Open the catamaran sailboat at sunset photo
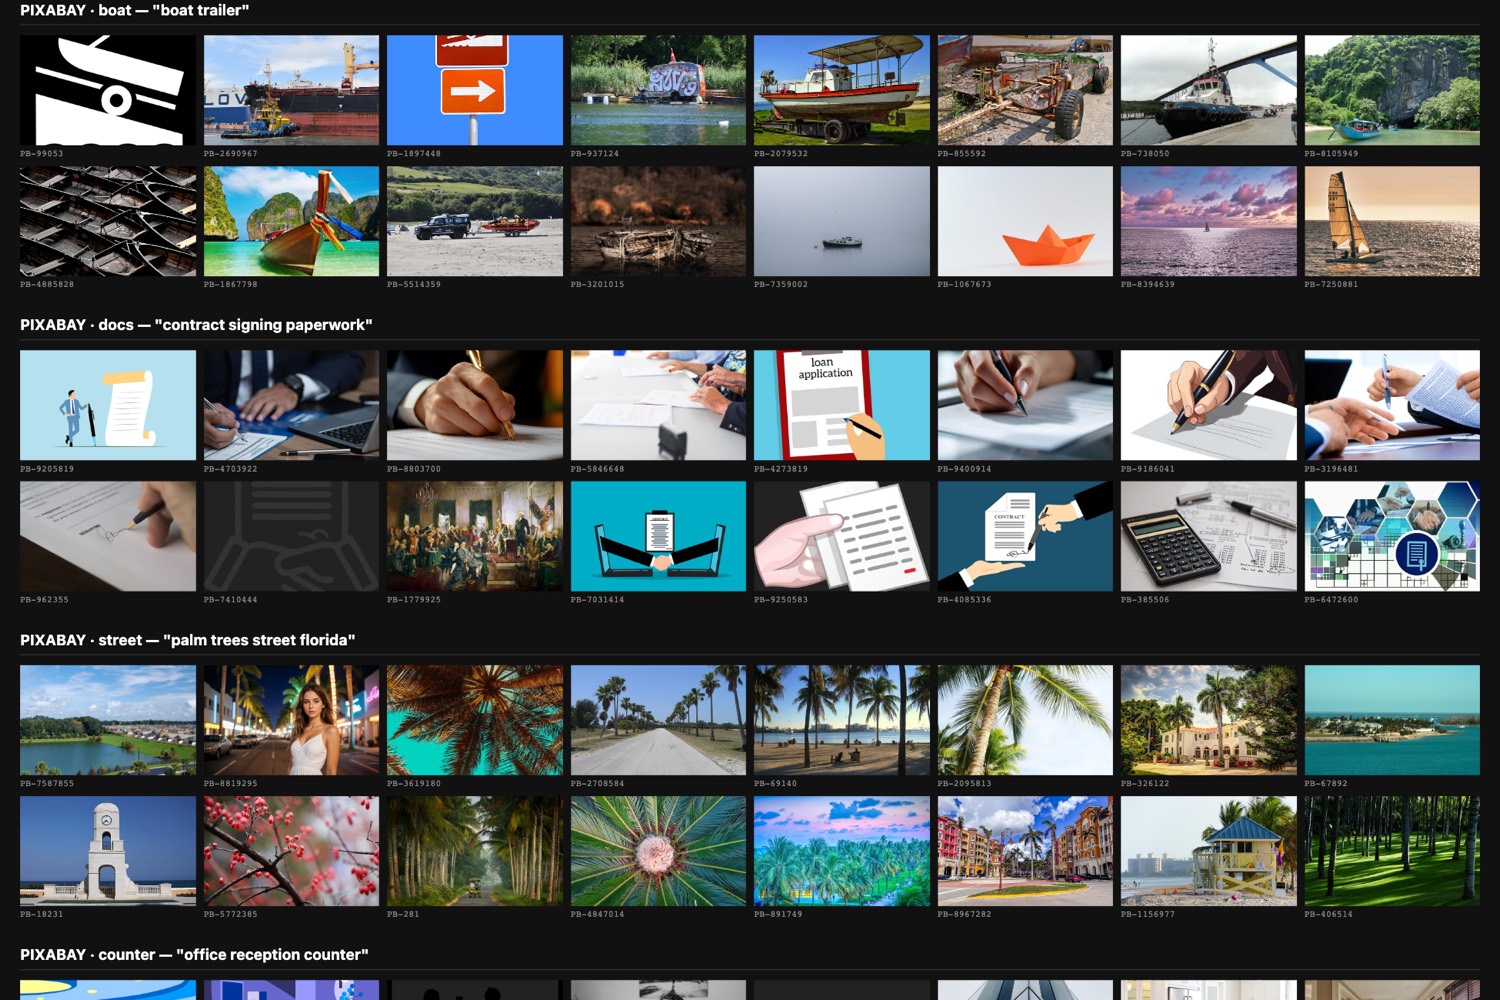Image resolution: width=1500 pixels, height=1000 pixels. click(x=1392, y=221)
